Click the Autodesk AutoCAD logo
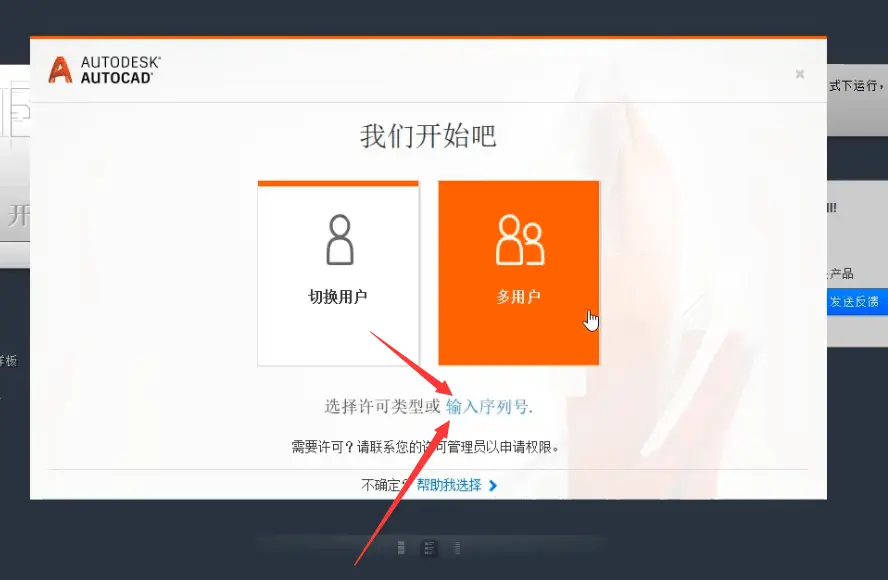This screenshot has height=580, width=888. [104, 70]
